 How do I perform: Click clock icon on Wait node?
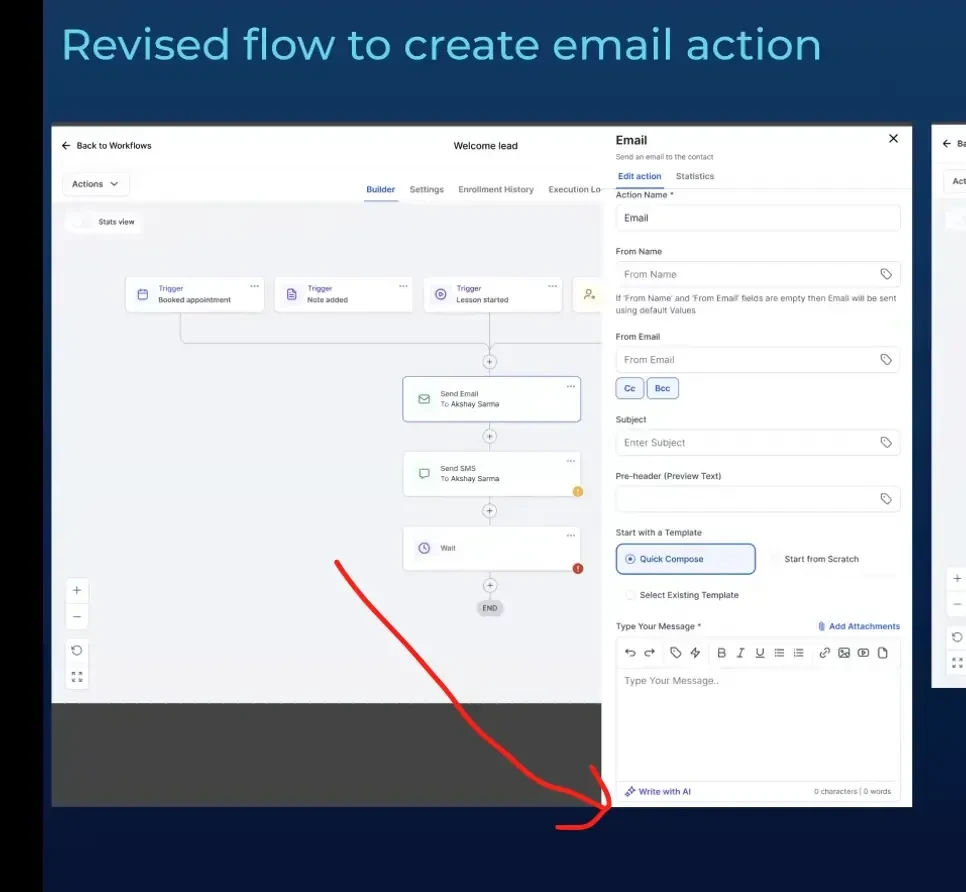424,548
